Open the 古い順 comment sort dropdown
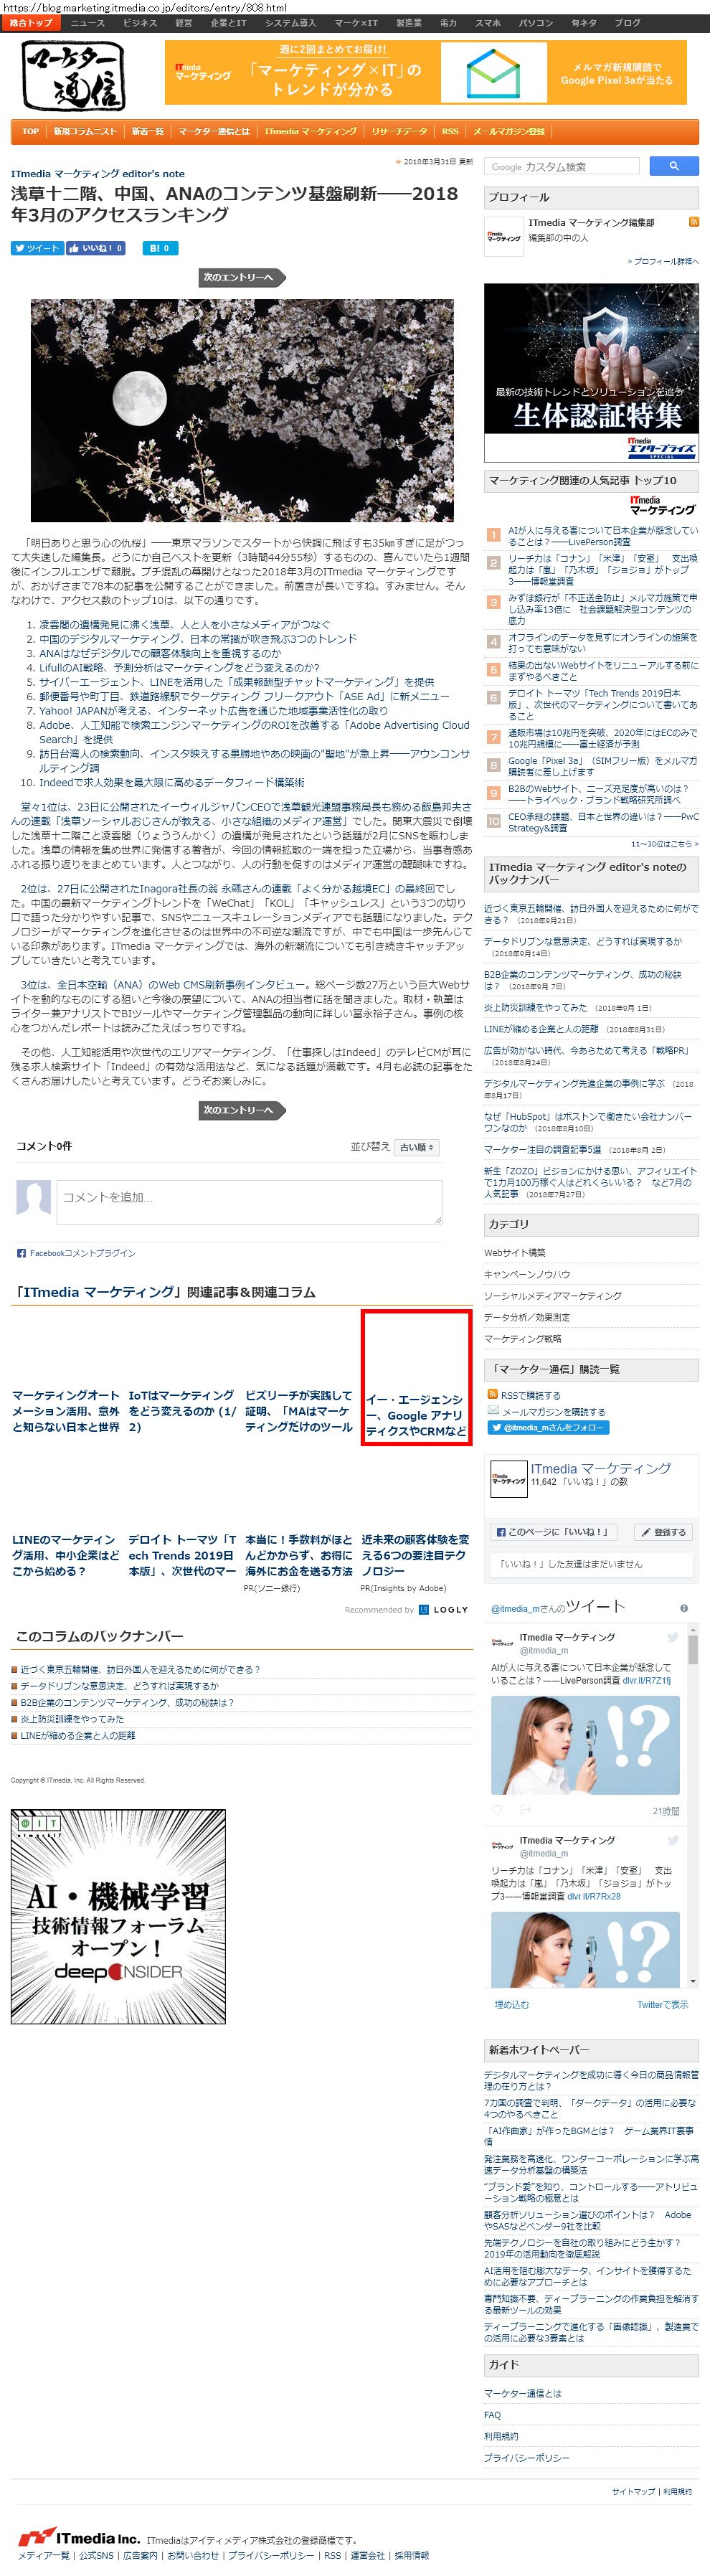Viewport: 710px width, 2576px height. click(416, 1147)
